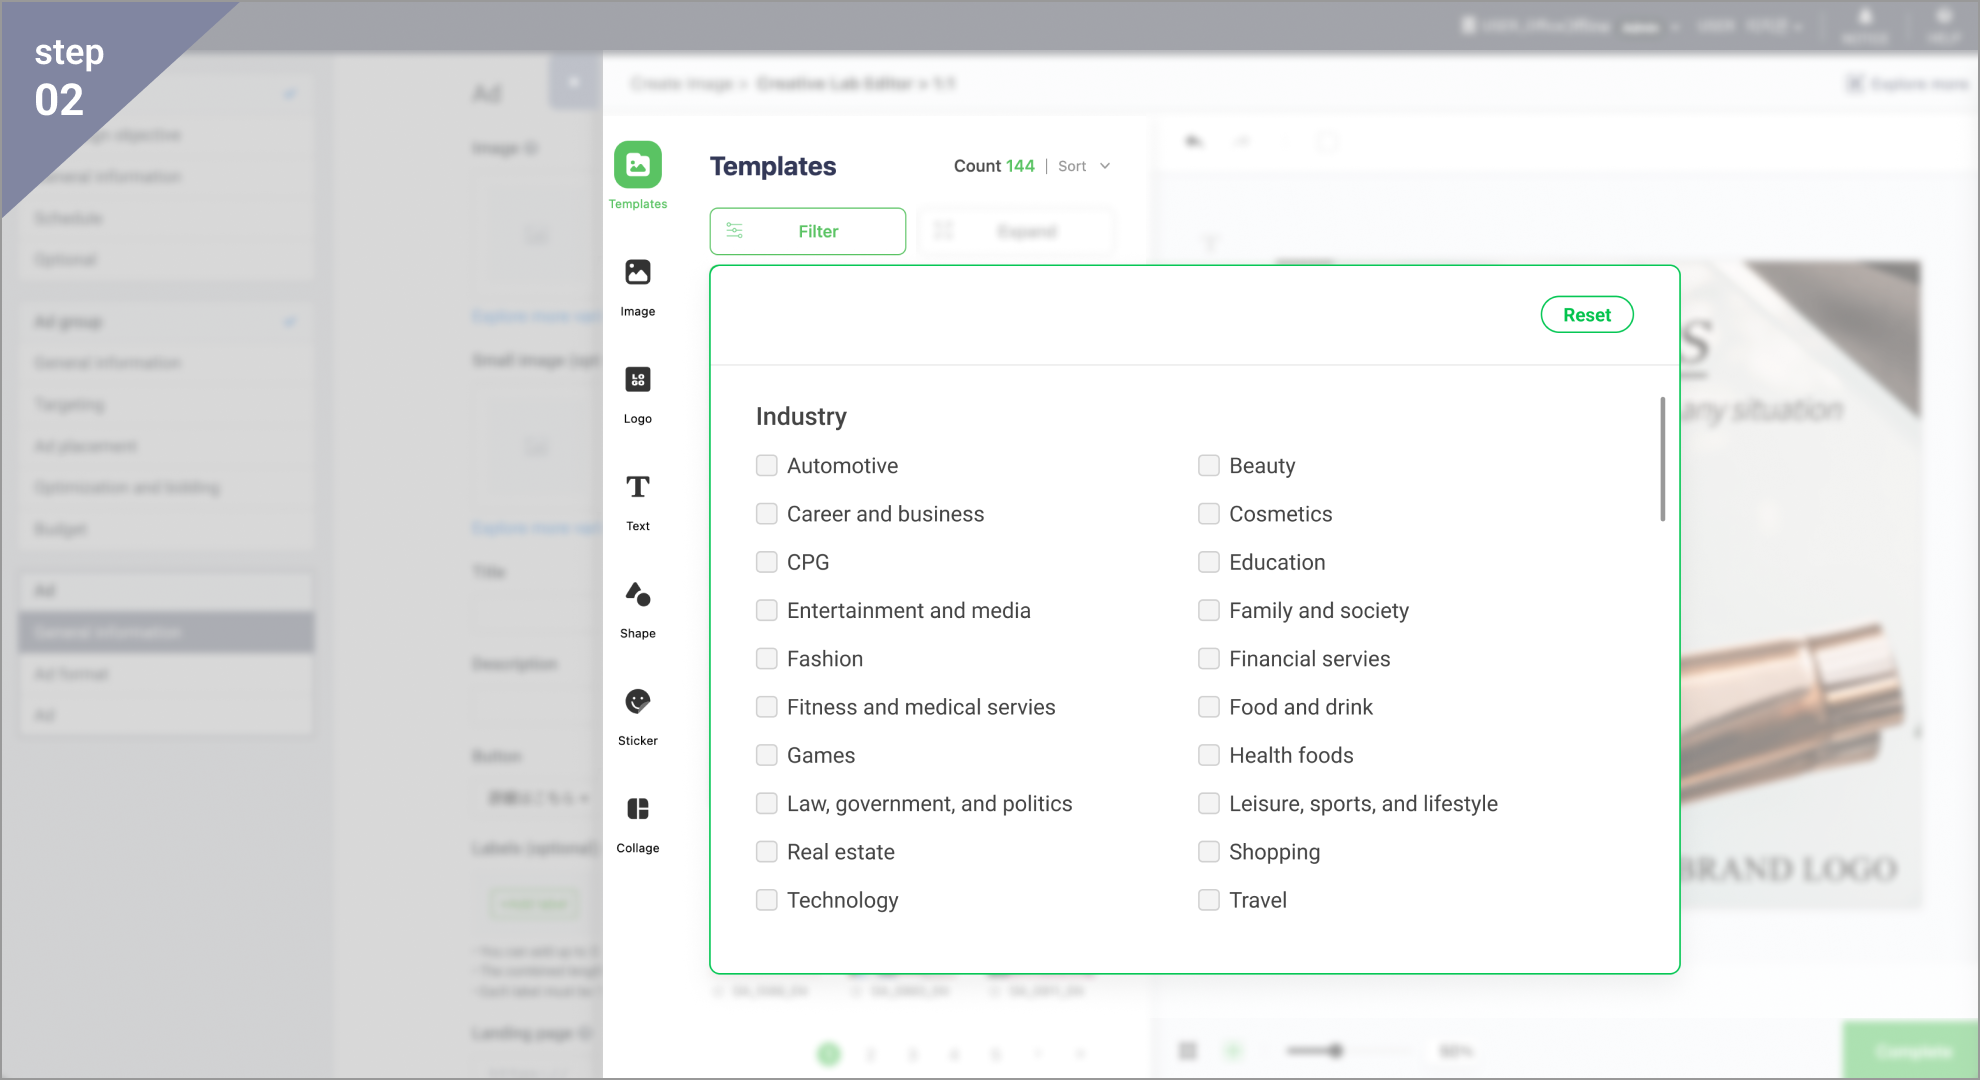Image resolution: width=1980 pixels, height=1080 pixels.
Task: Collapse the Ad group sidebar section
Action: [x=290, y=322]
